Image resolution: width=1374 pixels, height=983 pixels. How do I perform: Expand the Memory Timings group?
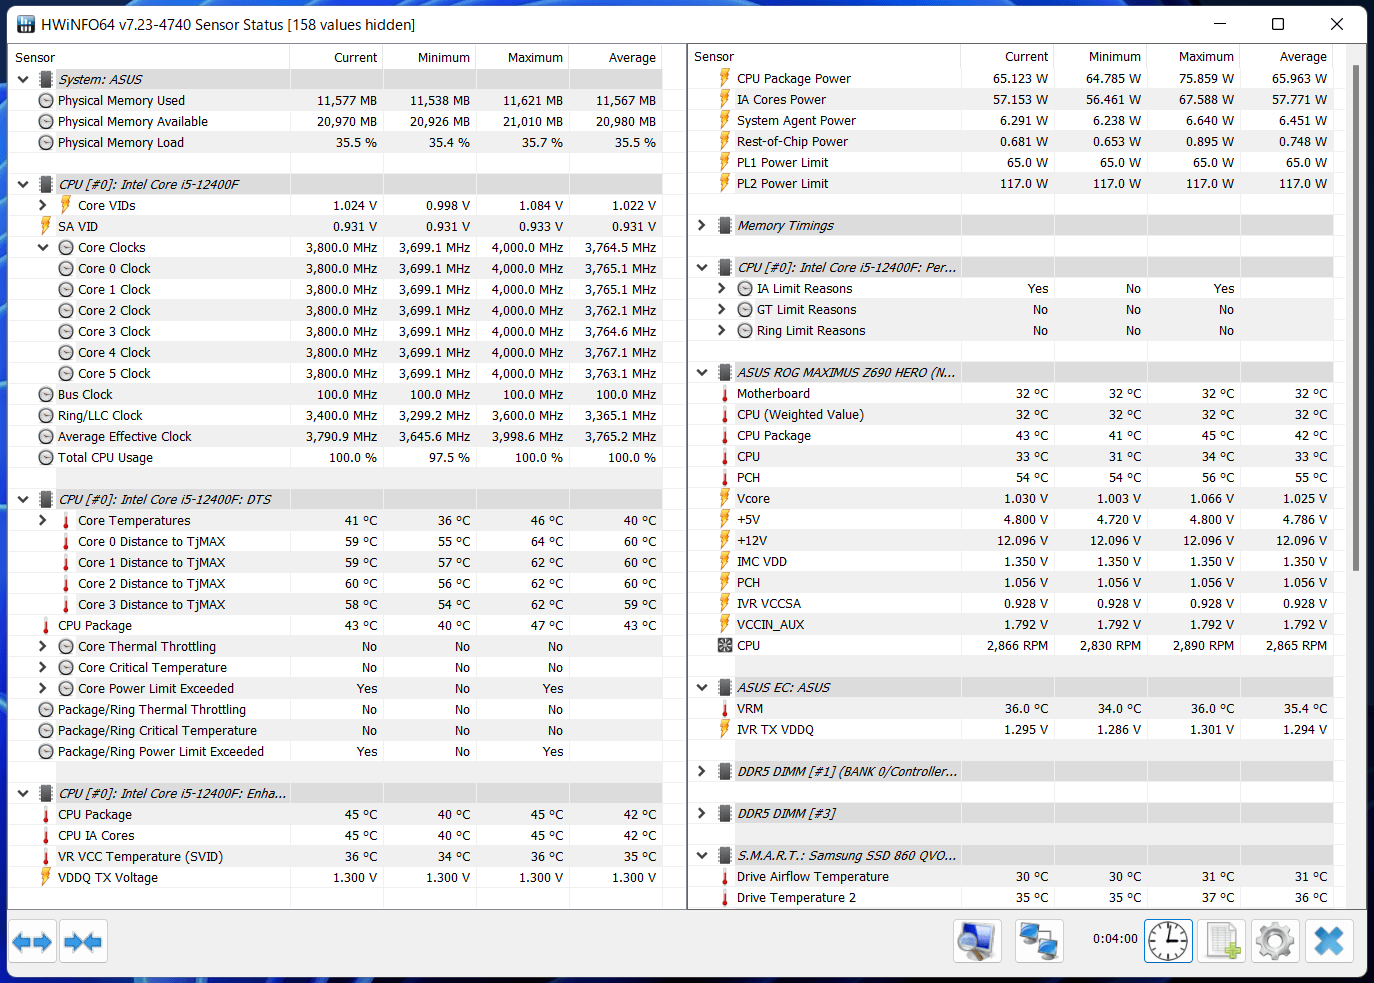pos(702,226)
